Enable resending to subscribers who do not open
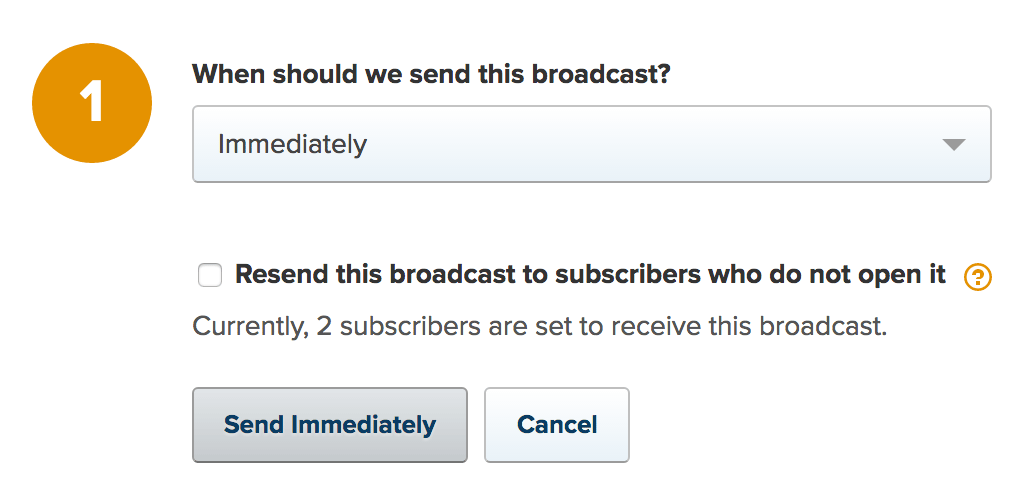The image size is (1026, 502). [x=210, y=275]
